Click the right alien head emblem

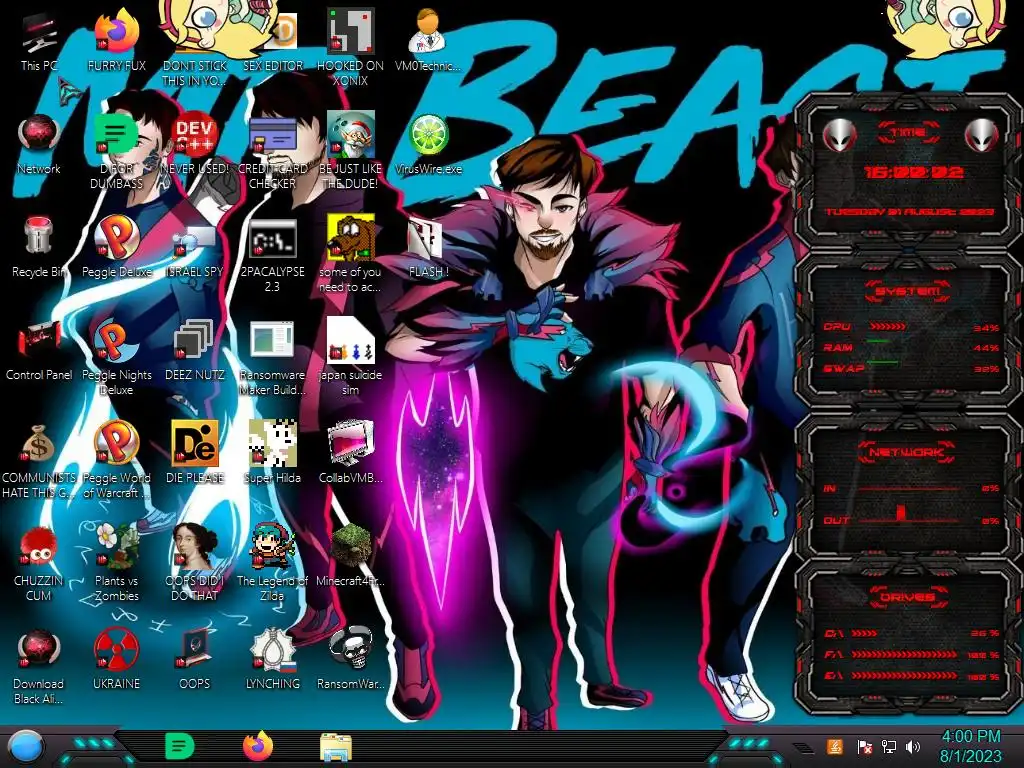pyautogui.click(x=982, y=136)
